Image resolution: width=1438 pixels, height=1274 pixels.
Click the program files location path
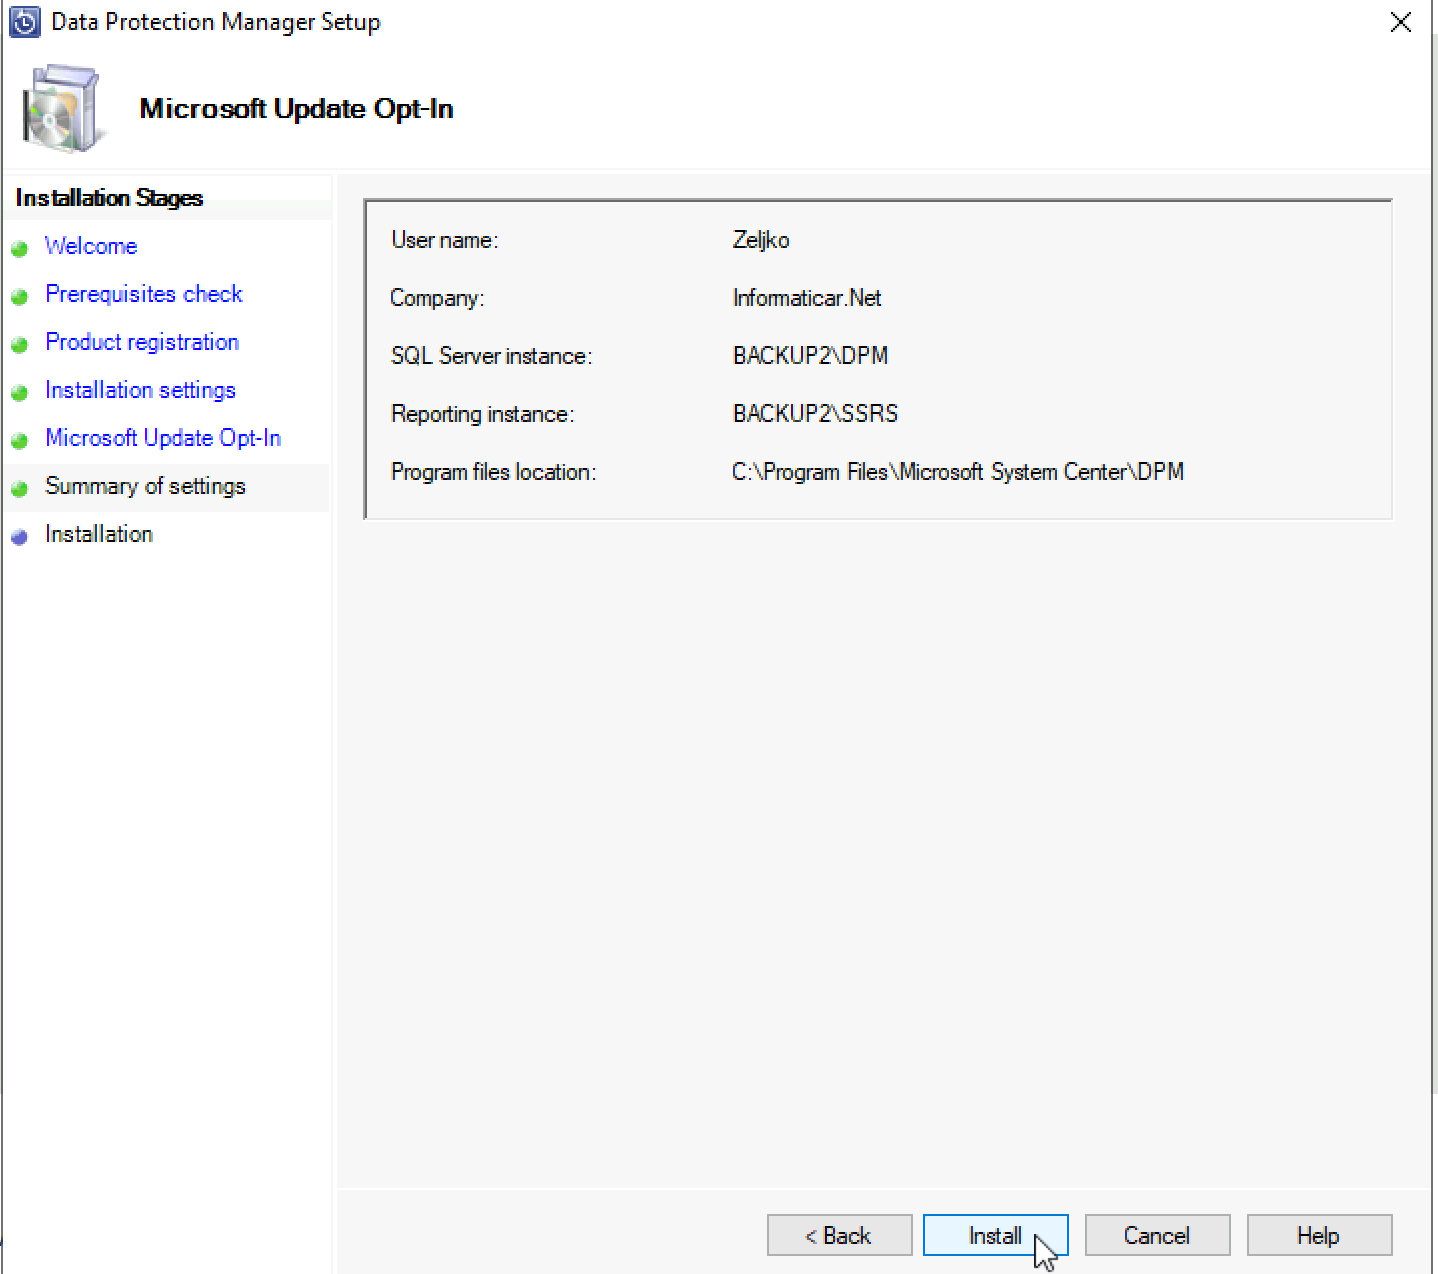tap(958, 472)
